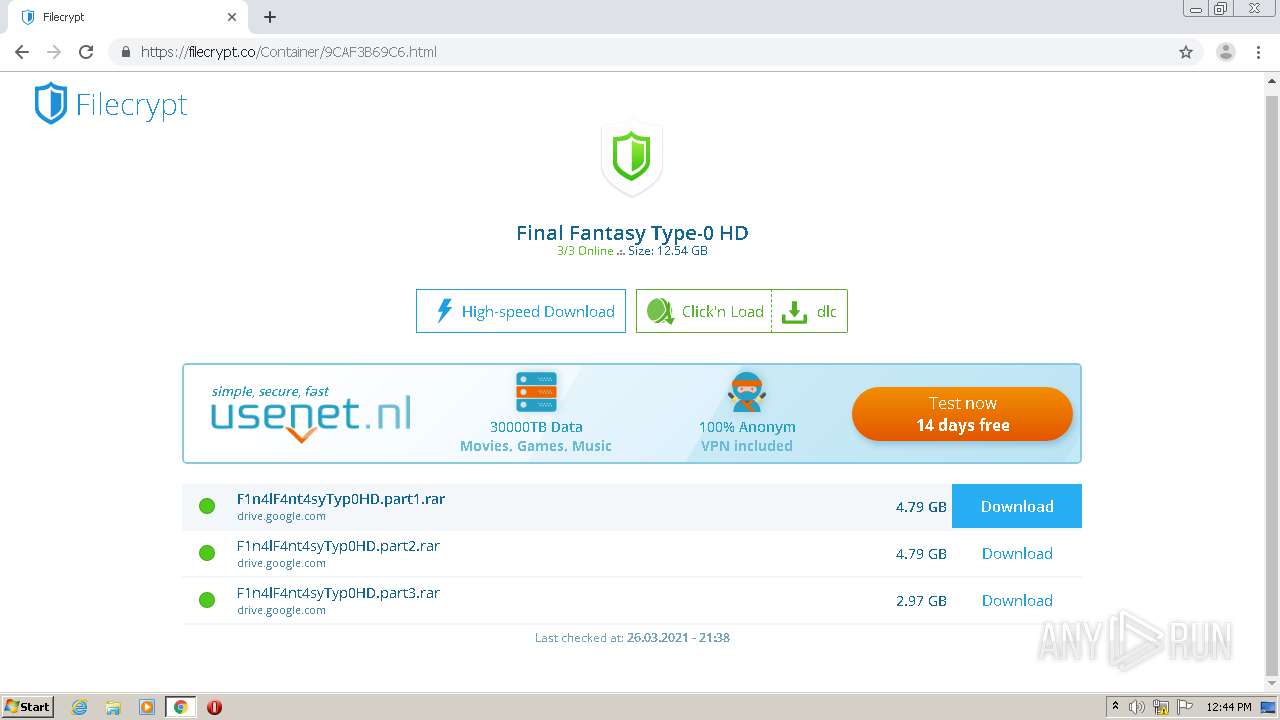Click the Click'n Load button
Viewport: 1280px width, 720px height.
tap(704, 311)
